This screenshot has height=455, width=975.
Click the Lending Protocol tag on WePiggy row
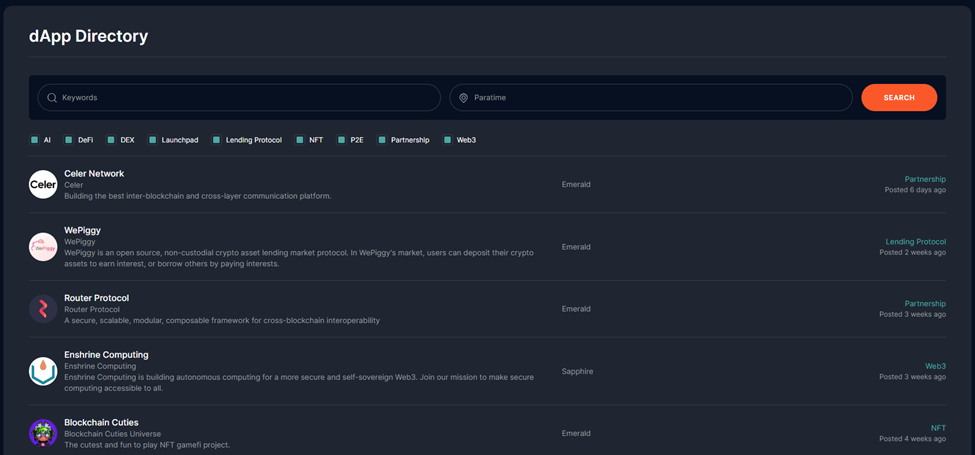point(916,241)
